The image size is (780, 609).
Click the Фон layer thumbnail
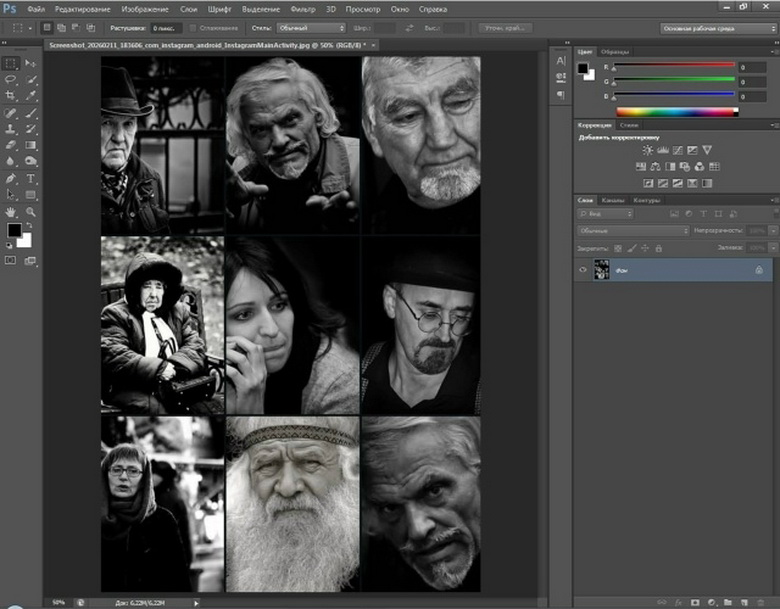[x=602, y=270]
